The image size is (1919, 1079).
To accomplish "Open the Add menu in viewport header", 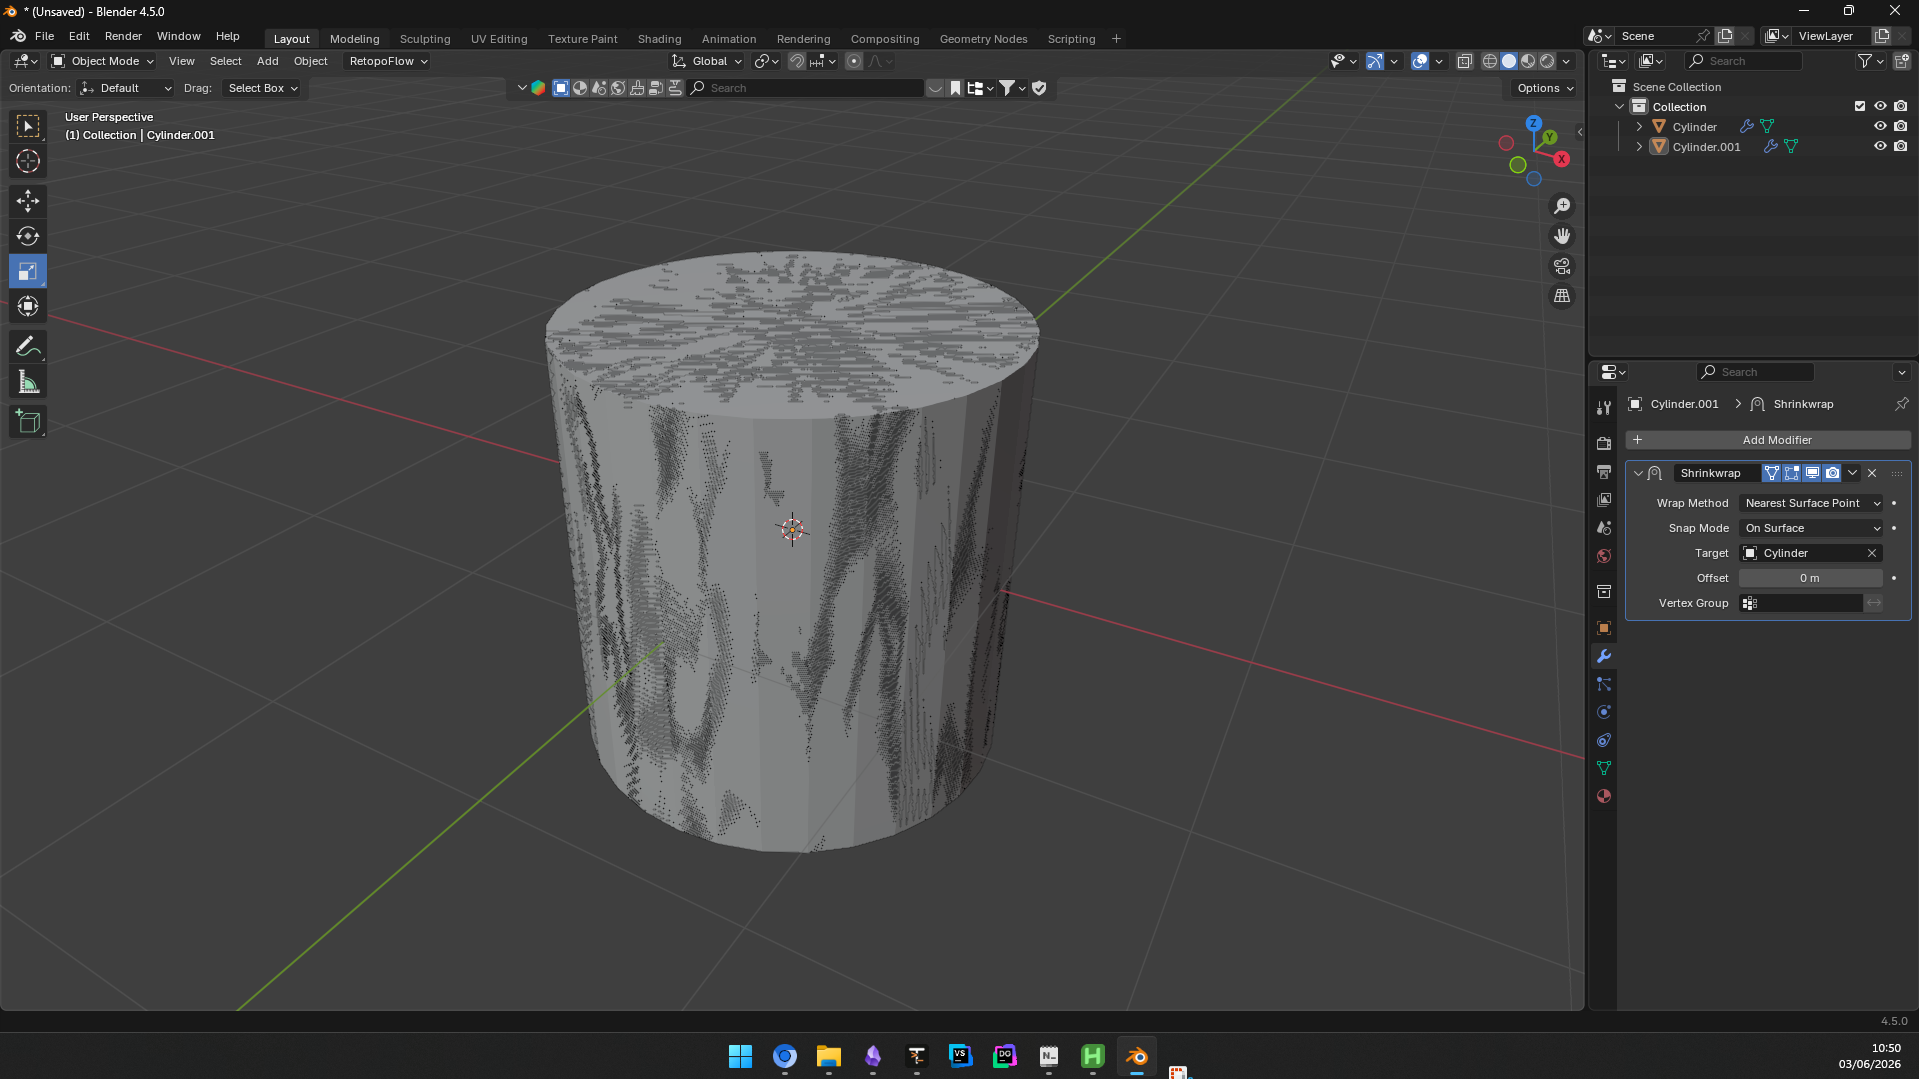I will pyautogui.click(x=267, y=61).
